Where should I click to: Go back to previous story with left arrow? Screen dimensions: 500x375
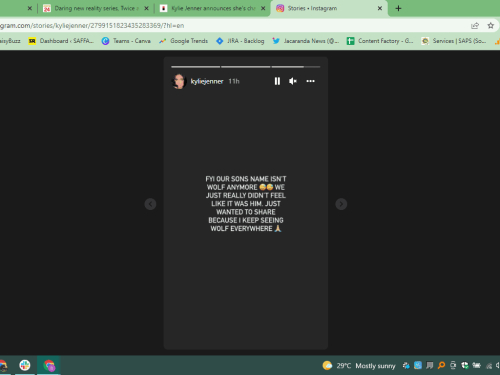pyautogui.click(x=150, y=204)
